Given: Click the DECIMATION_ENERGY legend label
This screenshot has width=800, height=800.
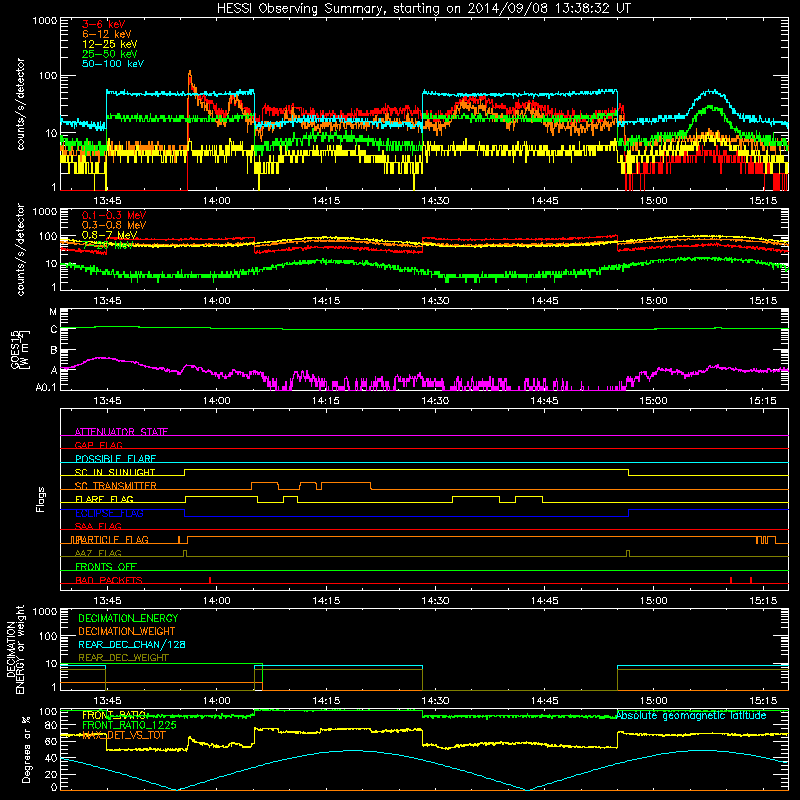Looking at the screenshot, I should pyautogui.click(x=128, y=618).
